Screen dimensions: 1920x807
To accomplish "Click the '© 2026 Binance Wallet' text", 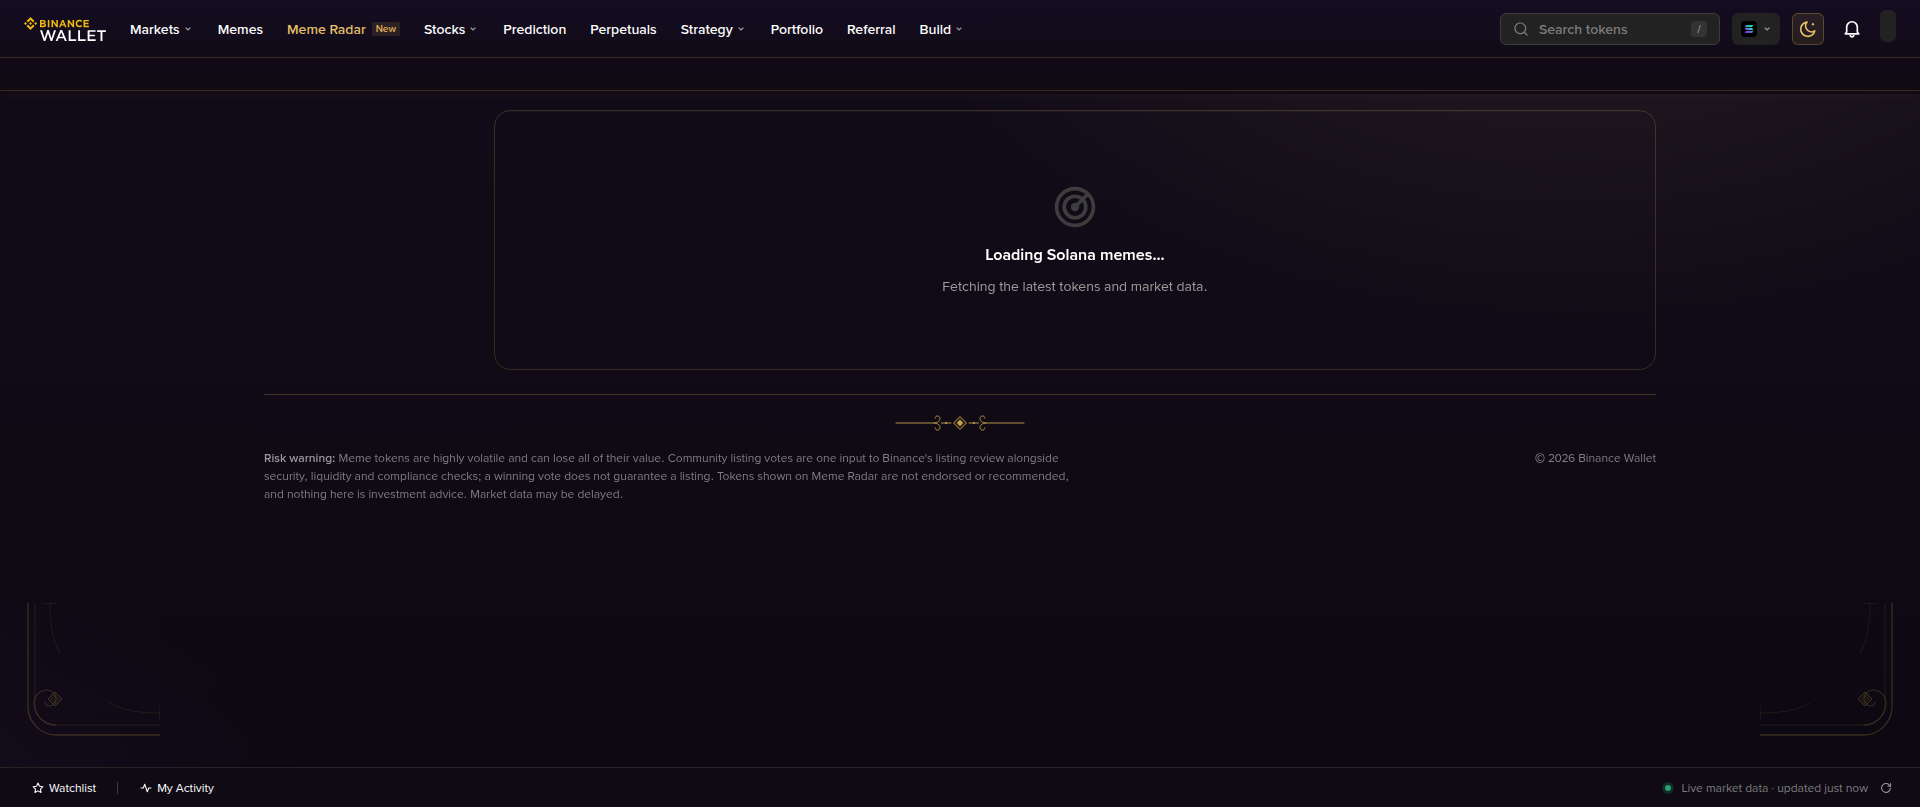I will click(1595, 458).
